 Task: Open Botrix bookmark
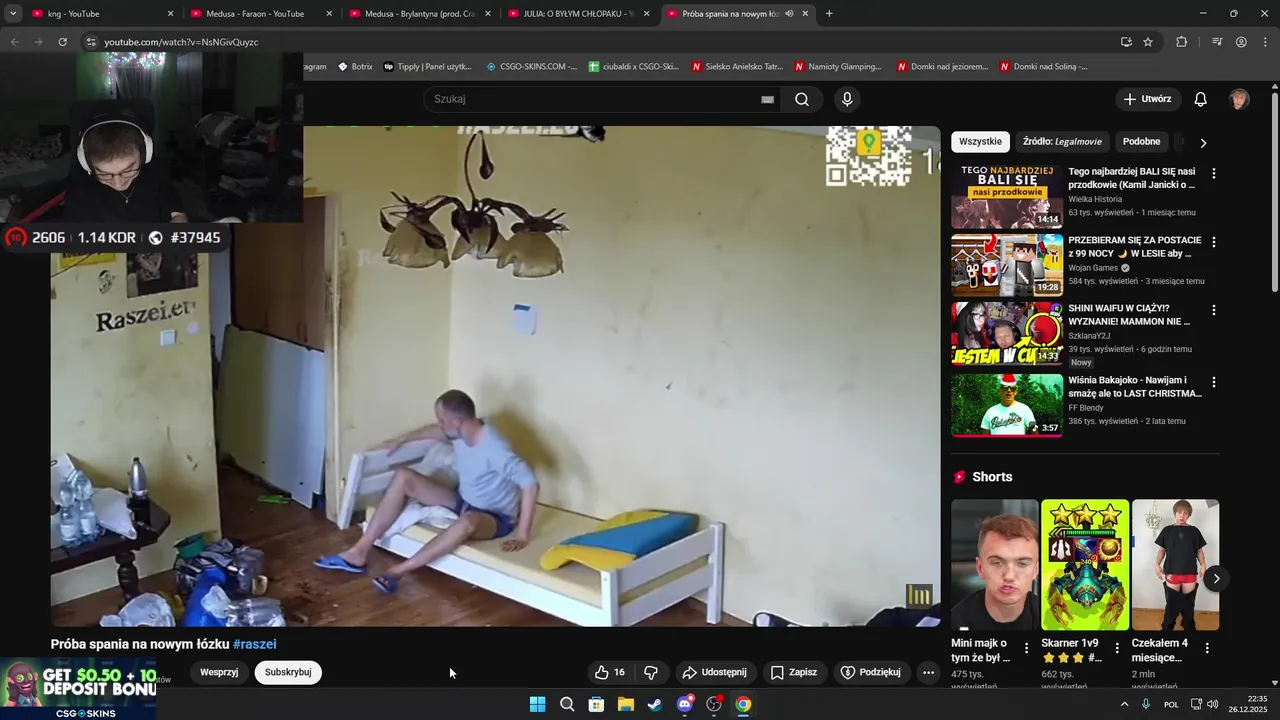pos(355,67)
